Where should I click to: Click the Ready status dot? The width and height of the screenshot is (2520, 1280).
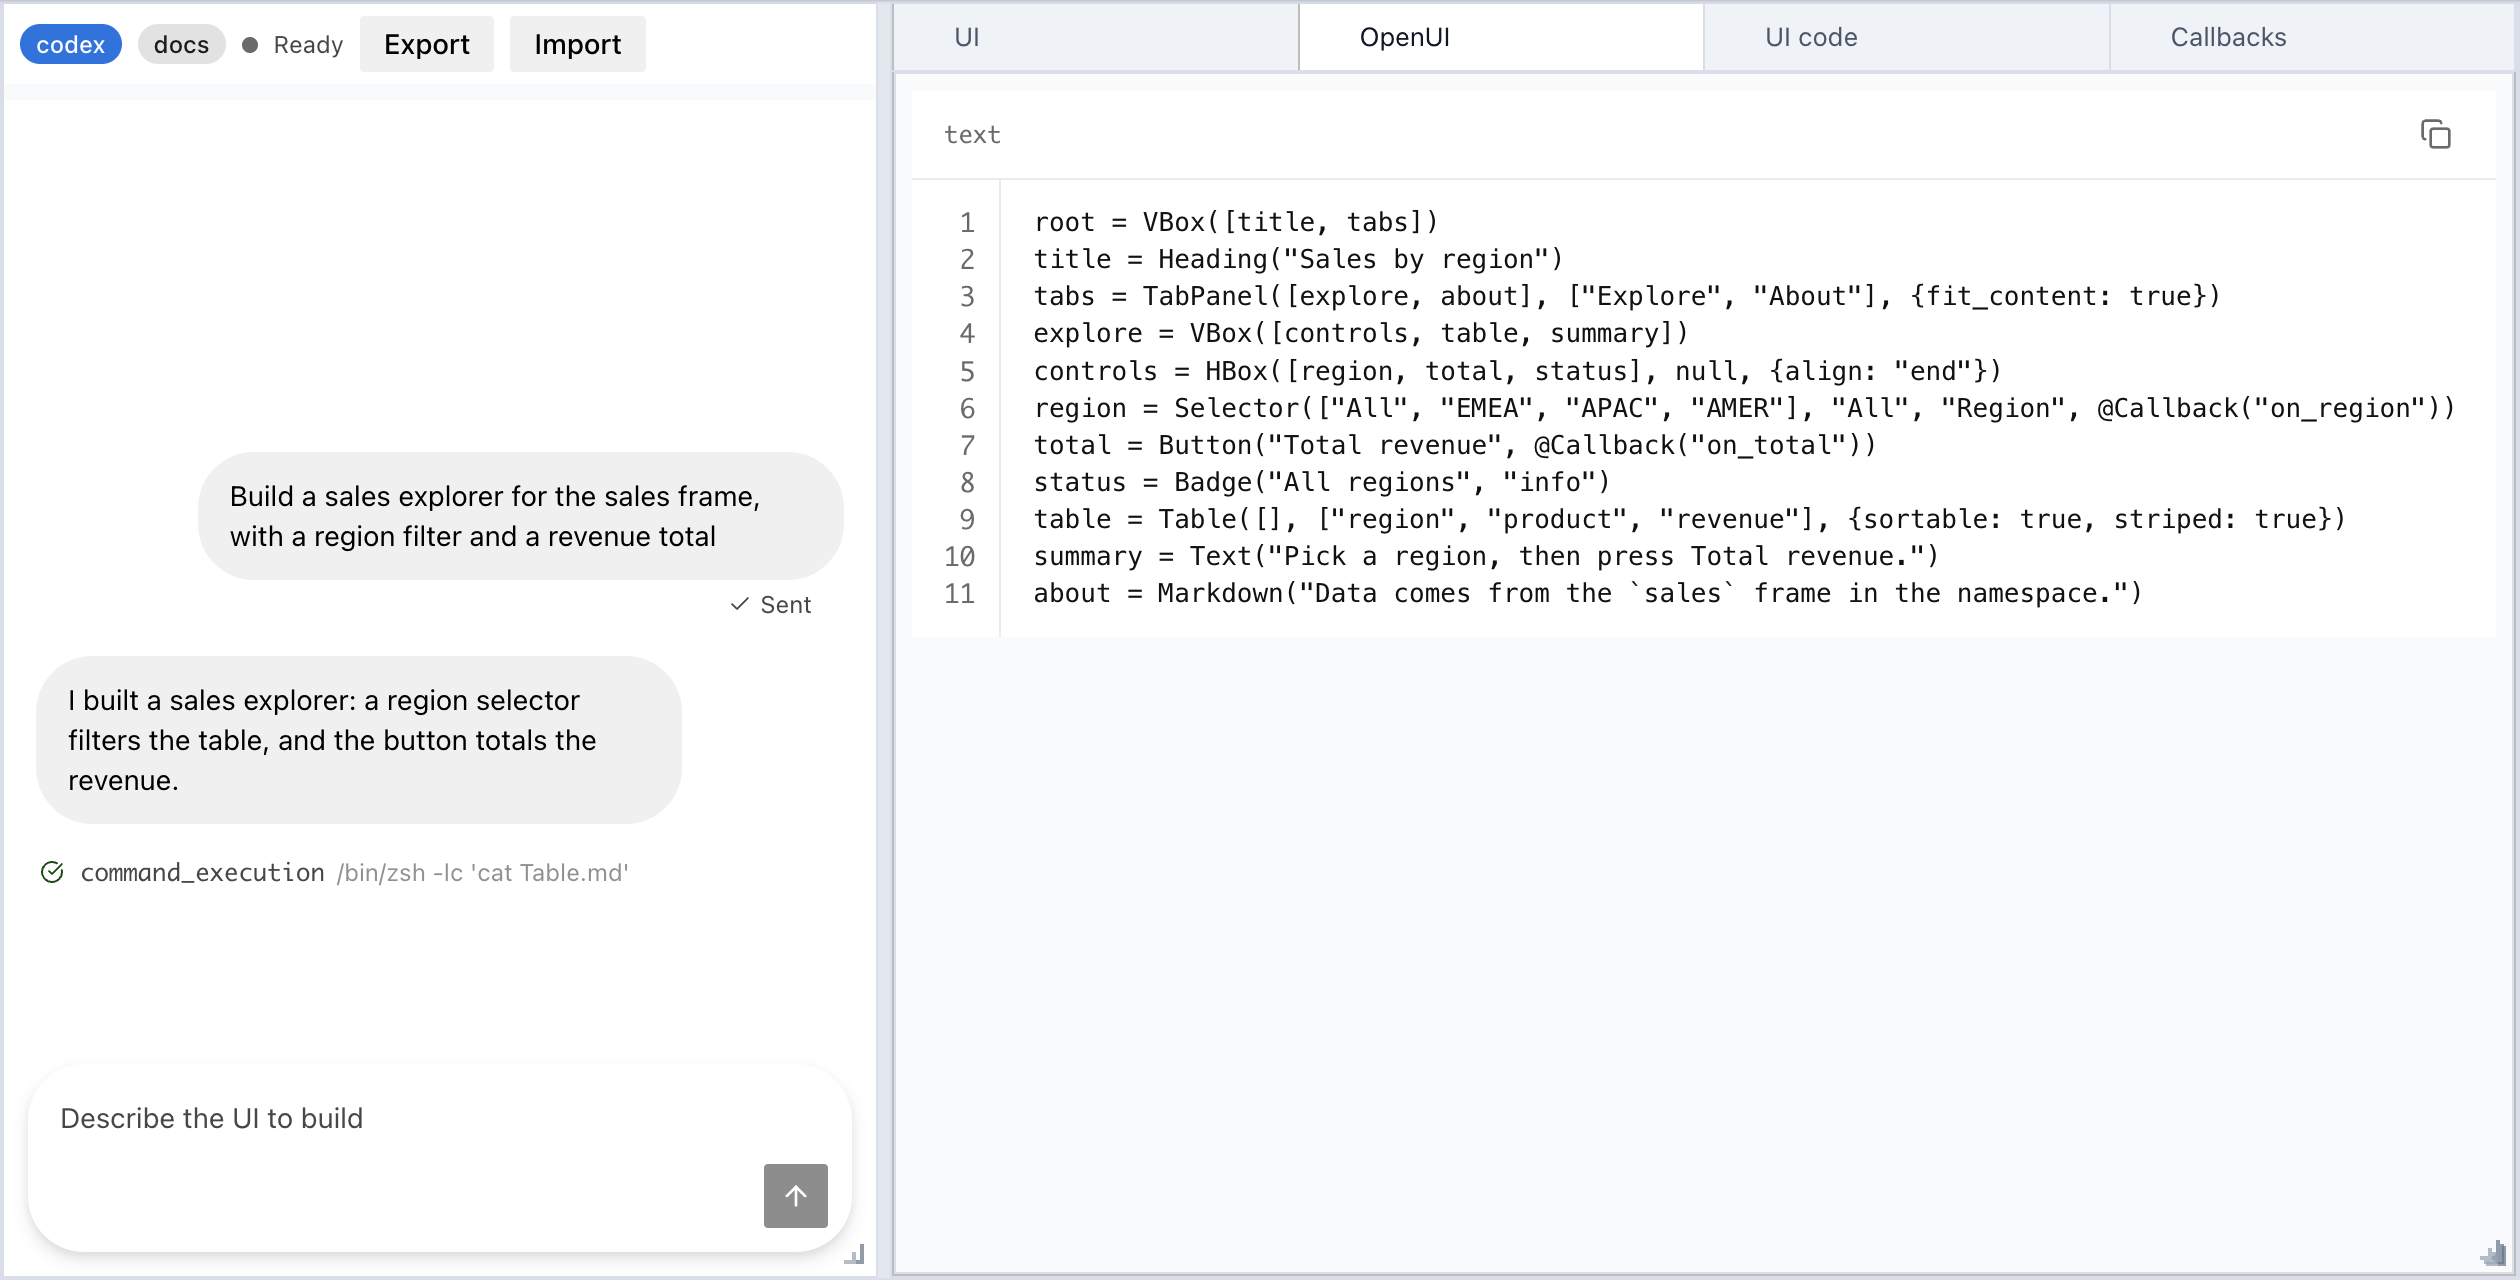[250, 45]
